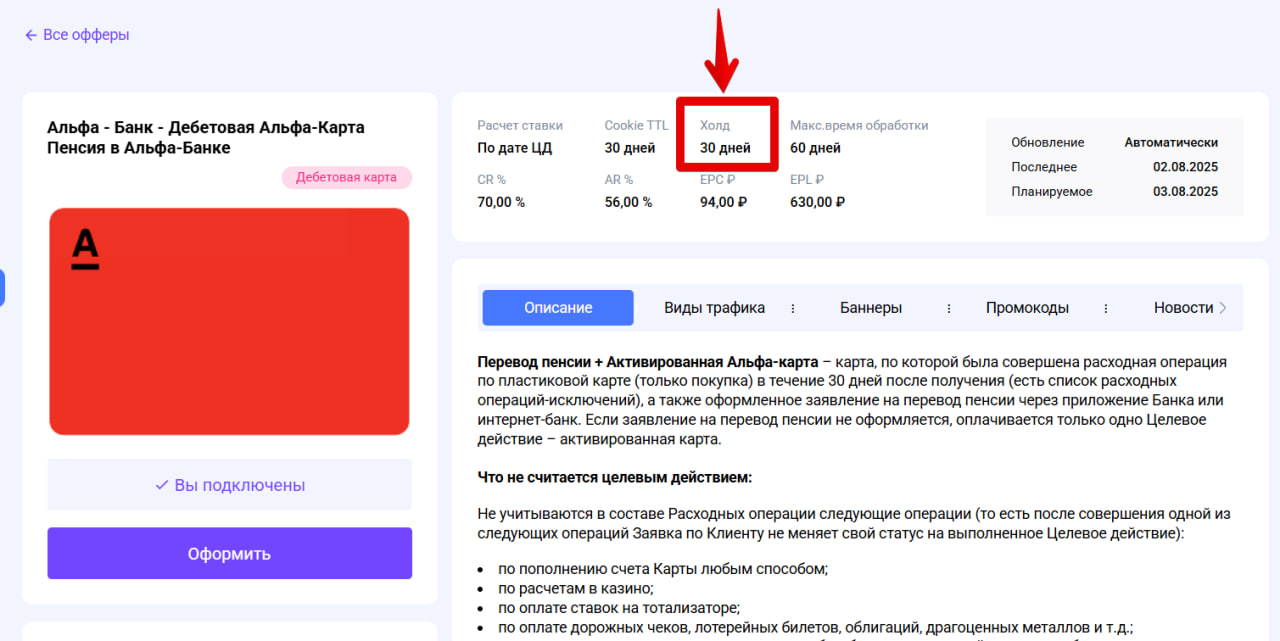Open the Промокоды tab
This screenshot has height=641, width=1280.
[1027, 308]
